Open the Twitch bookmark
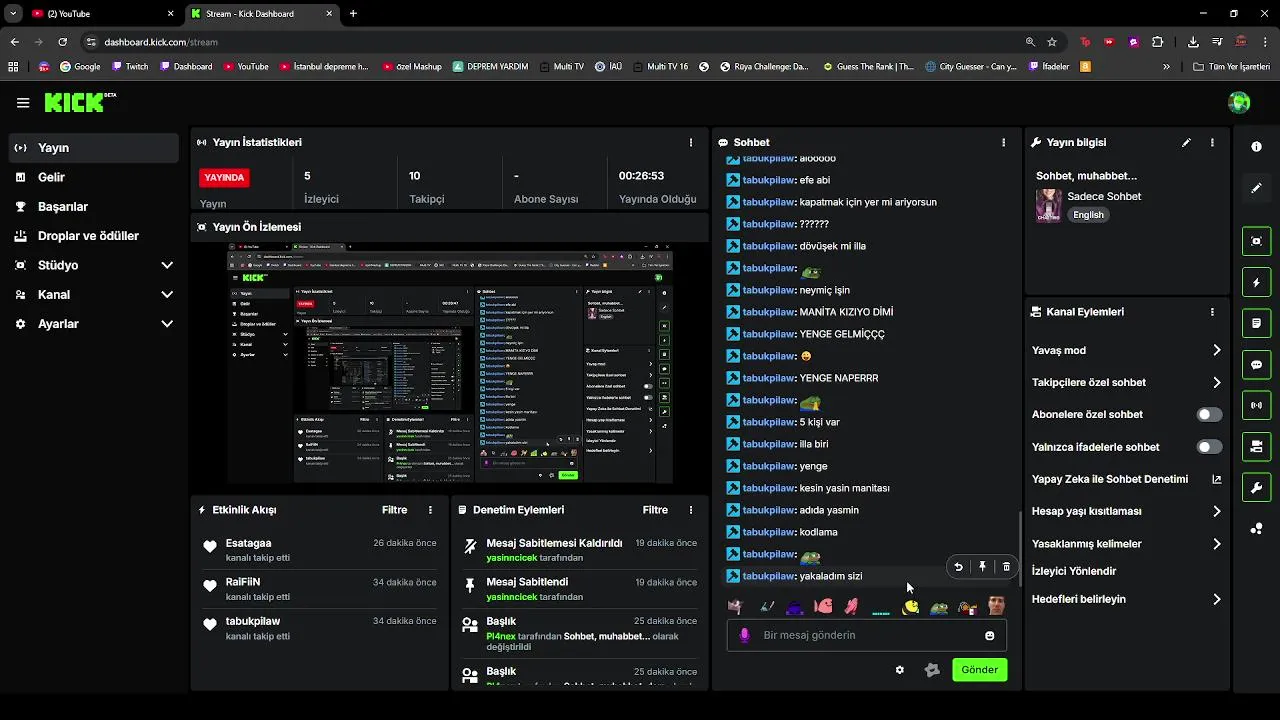The image size is (1280, 720). coord(130,67)
